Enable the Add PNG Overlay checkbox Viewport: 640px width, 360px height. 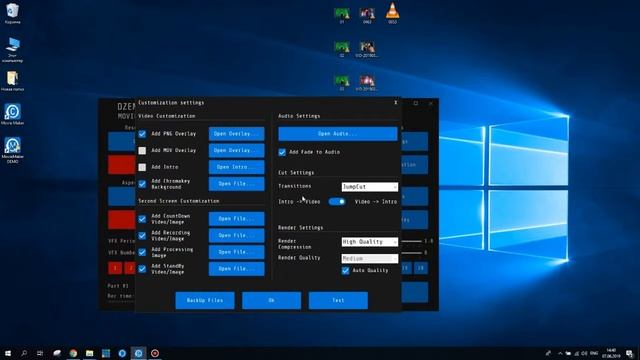tap(142, 134)
